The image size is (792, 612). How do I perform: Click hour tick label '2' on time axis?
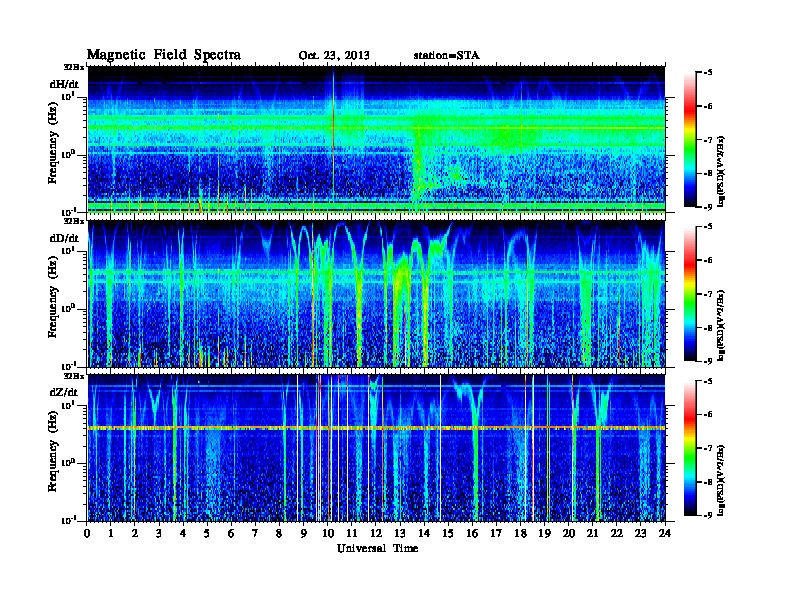(x=135, y=533)
